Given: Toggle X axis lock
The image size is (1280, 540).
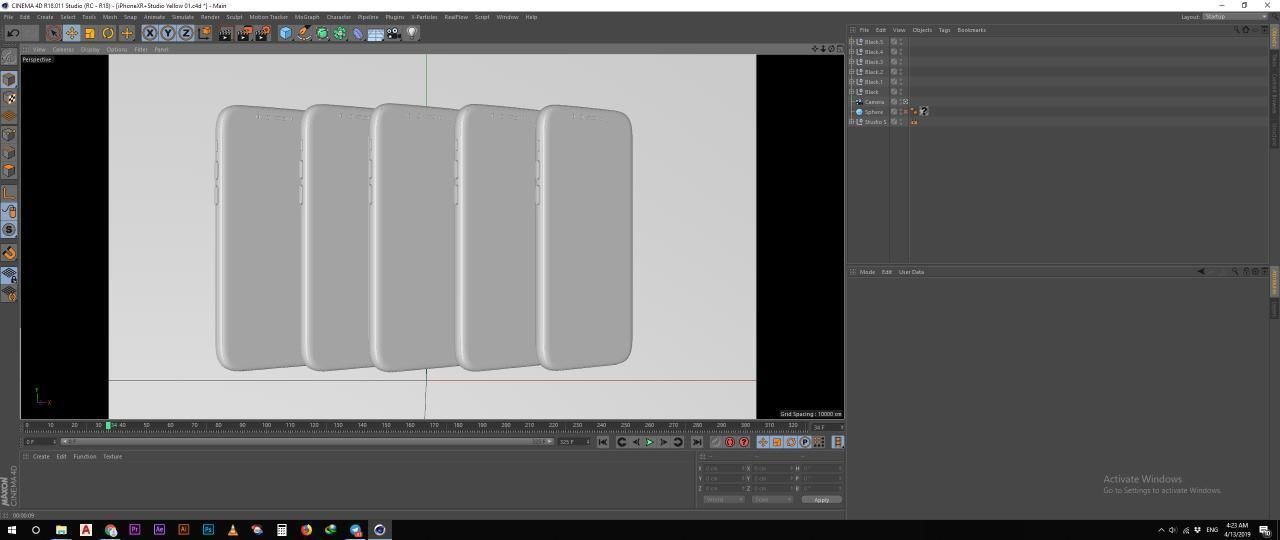Looking at the screenshot, I should (x=150, y=33).
